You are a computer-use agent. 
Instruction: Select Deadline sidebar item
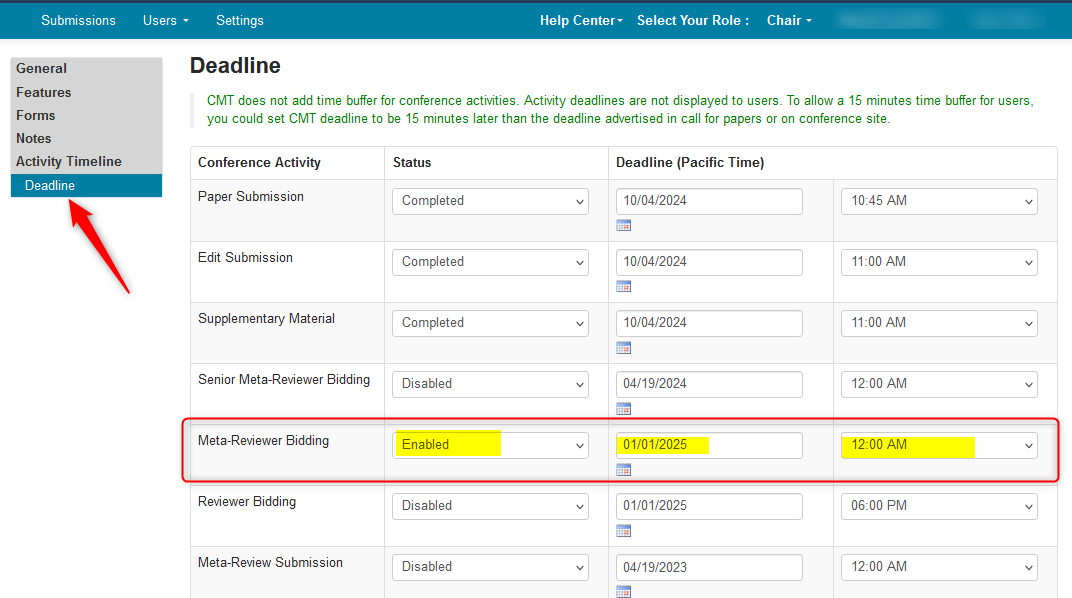pyautogui.click(x=86, y=185)
